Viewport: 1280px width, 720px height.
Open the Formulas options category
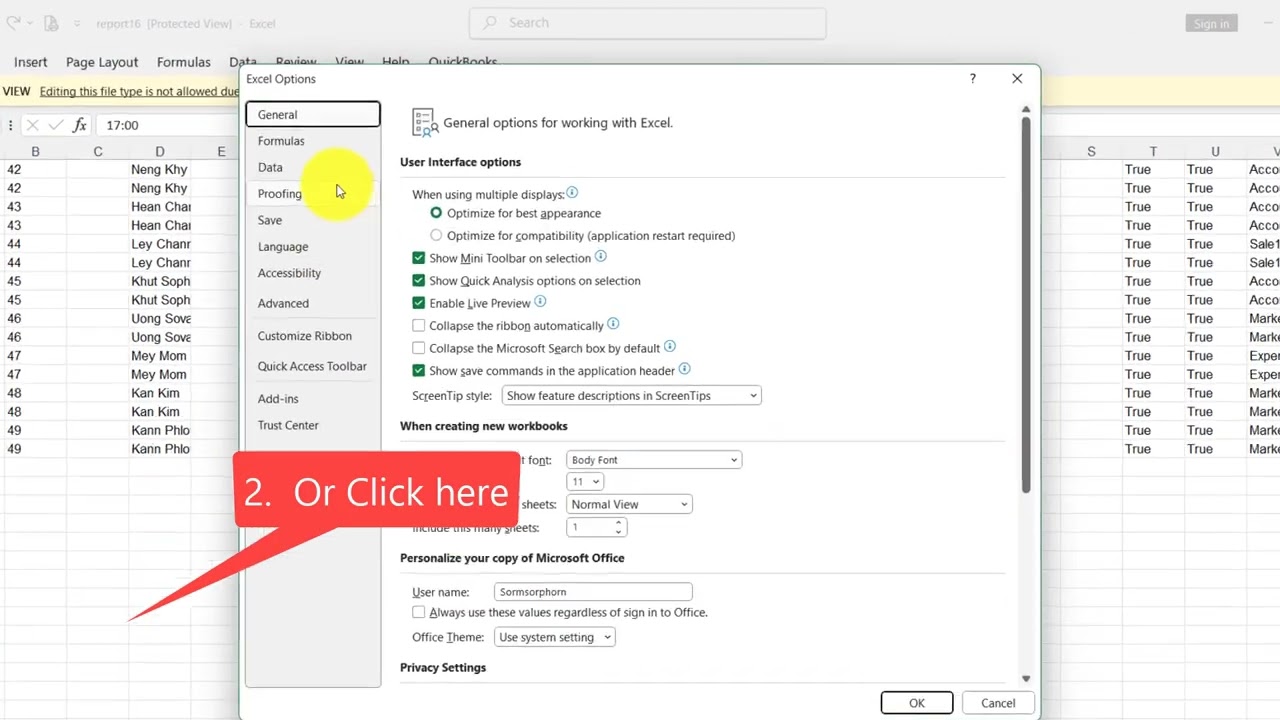coord(313,141)
